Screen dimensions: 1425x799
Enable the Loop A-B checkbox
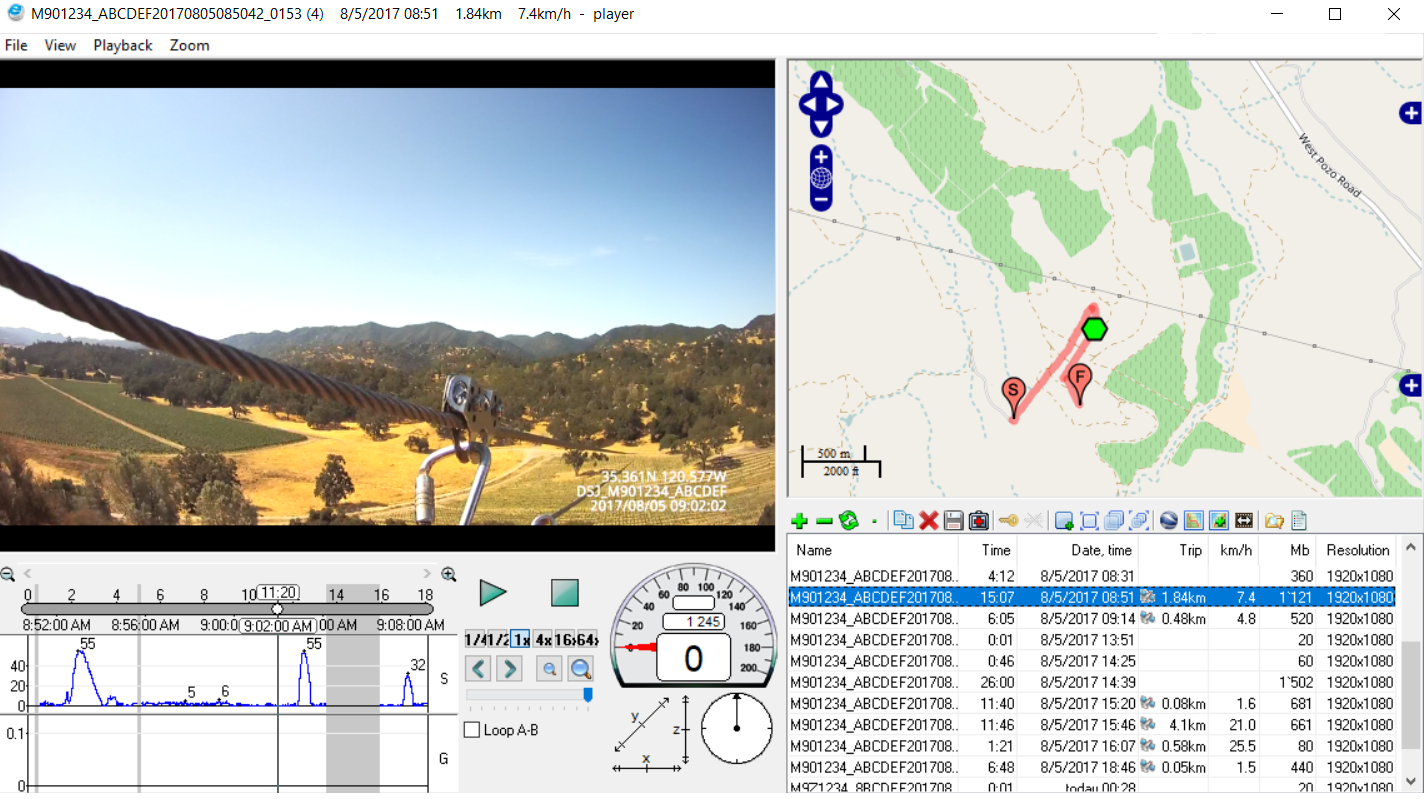[x=473, y=730]
